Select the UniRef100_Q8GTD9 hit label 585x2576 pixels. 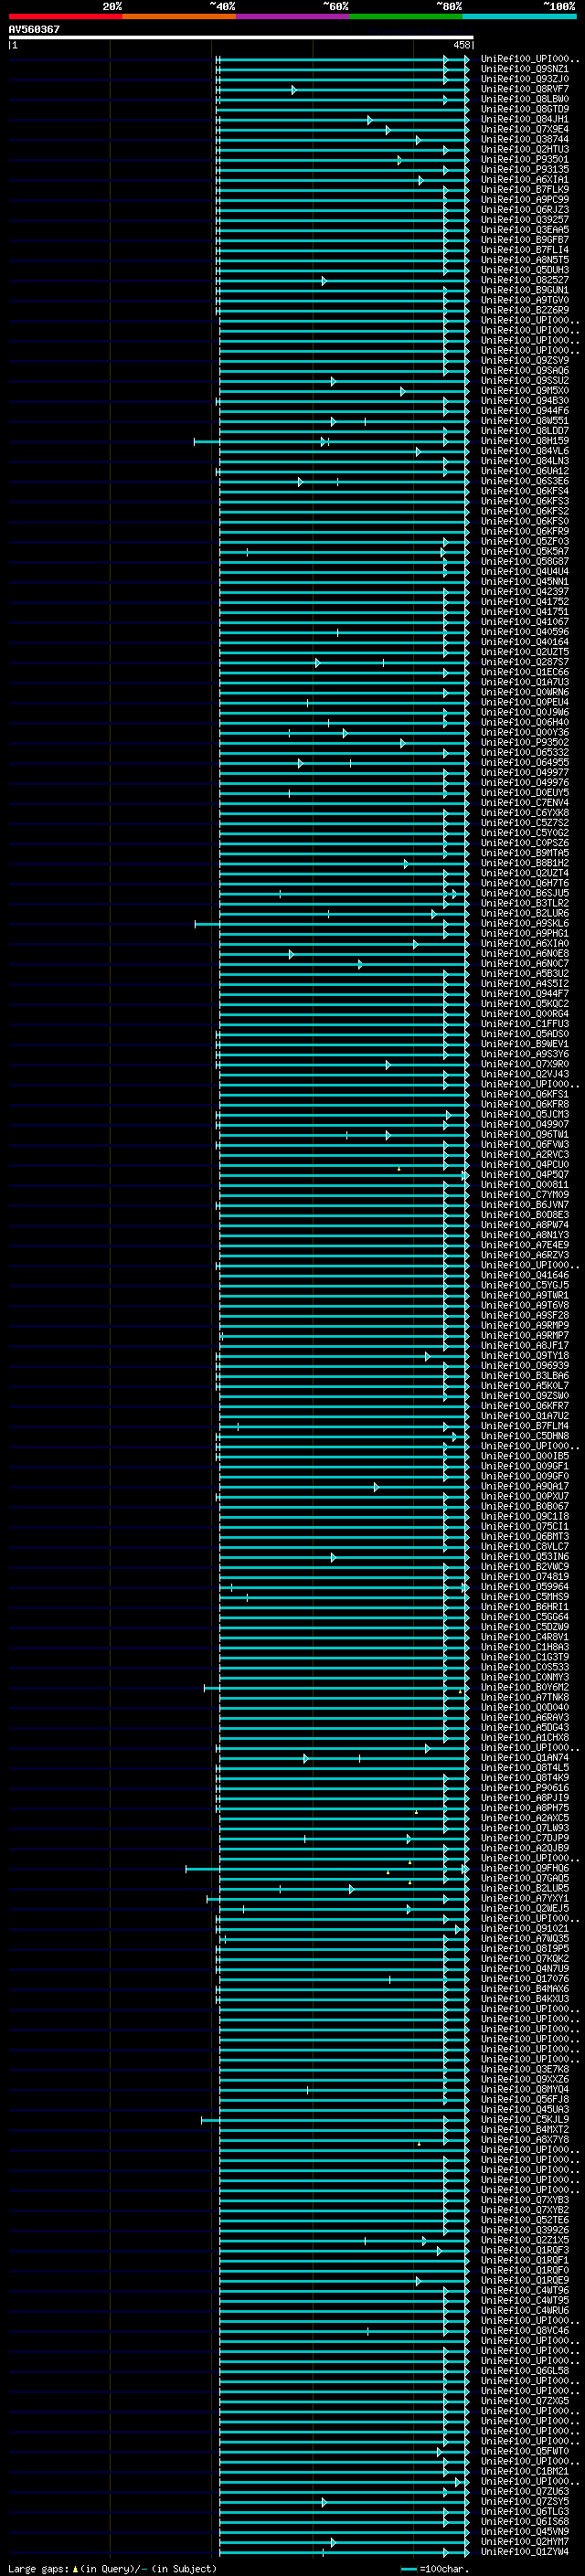click(525, 109)
